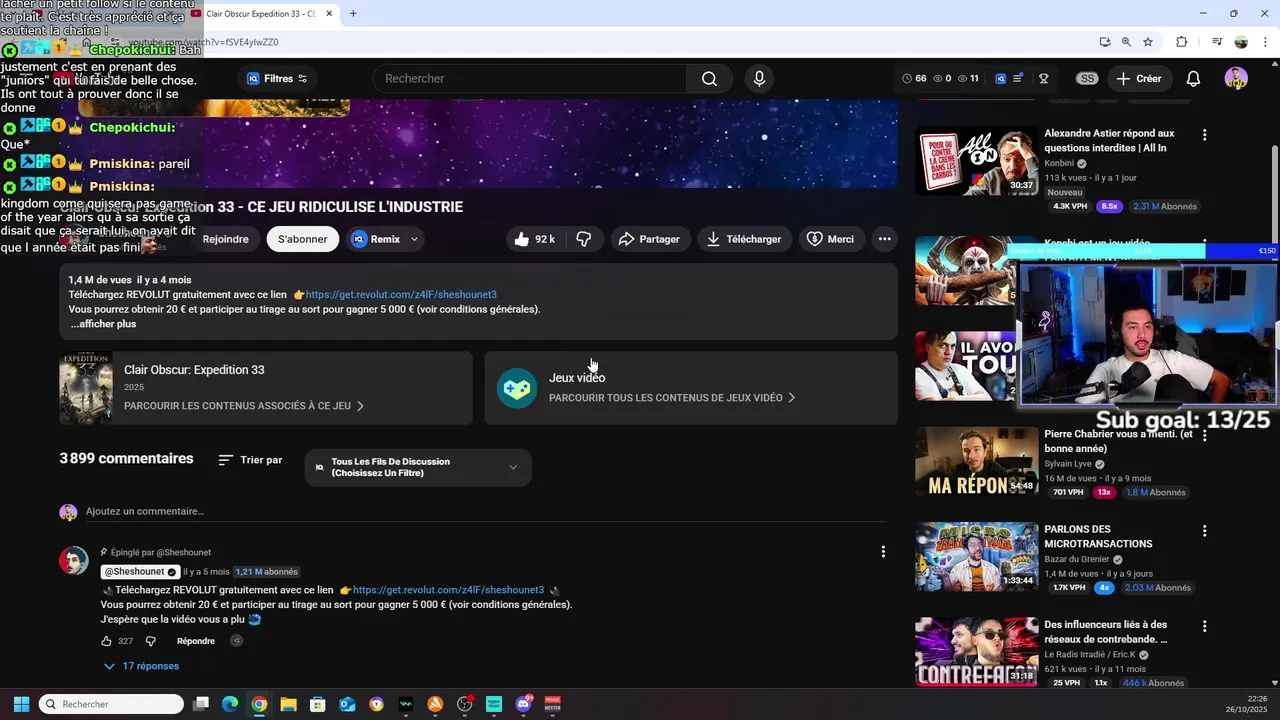
Task: Expand the Remix dropdown arrow
Action: pos(413,239)
